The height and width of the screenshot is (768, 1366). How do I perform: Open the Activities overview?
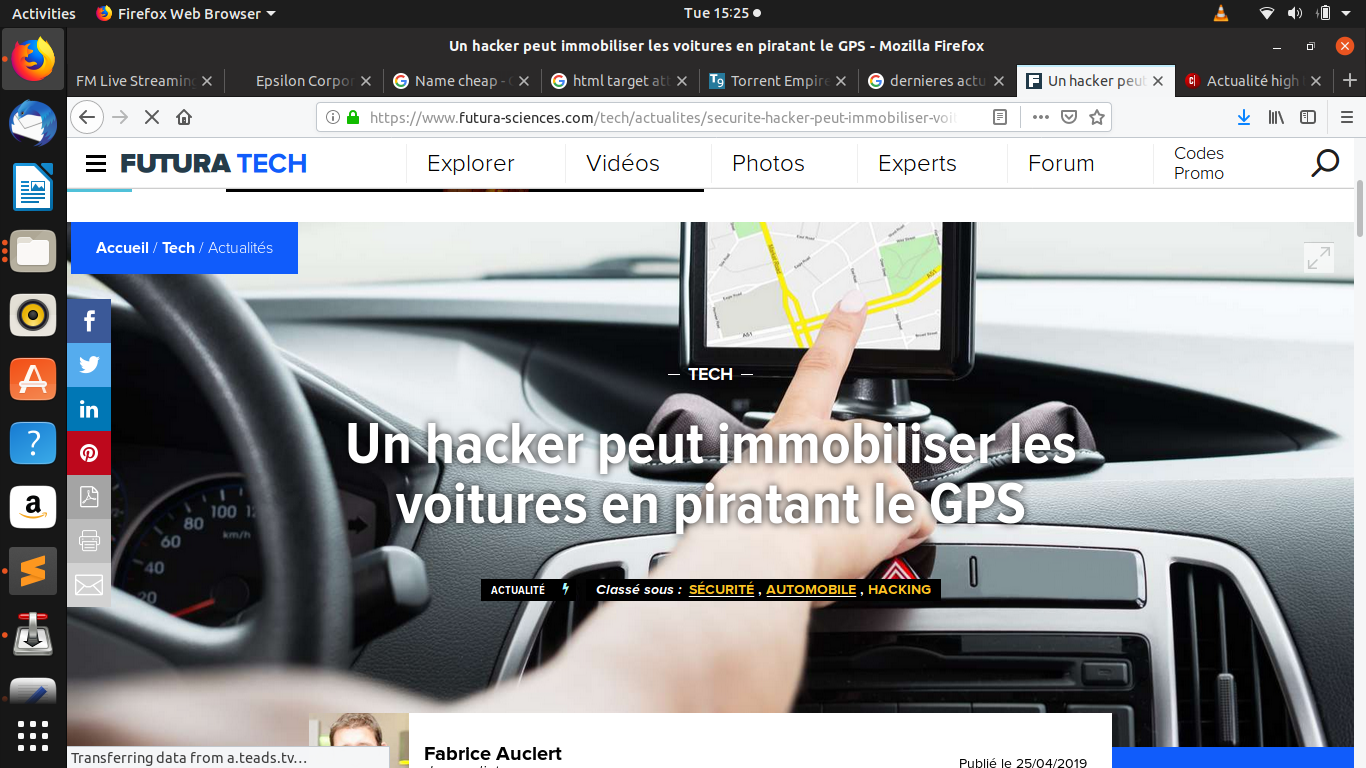click(44, 13)
